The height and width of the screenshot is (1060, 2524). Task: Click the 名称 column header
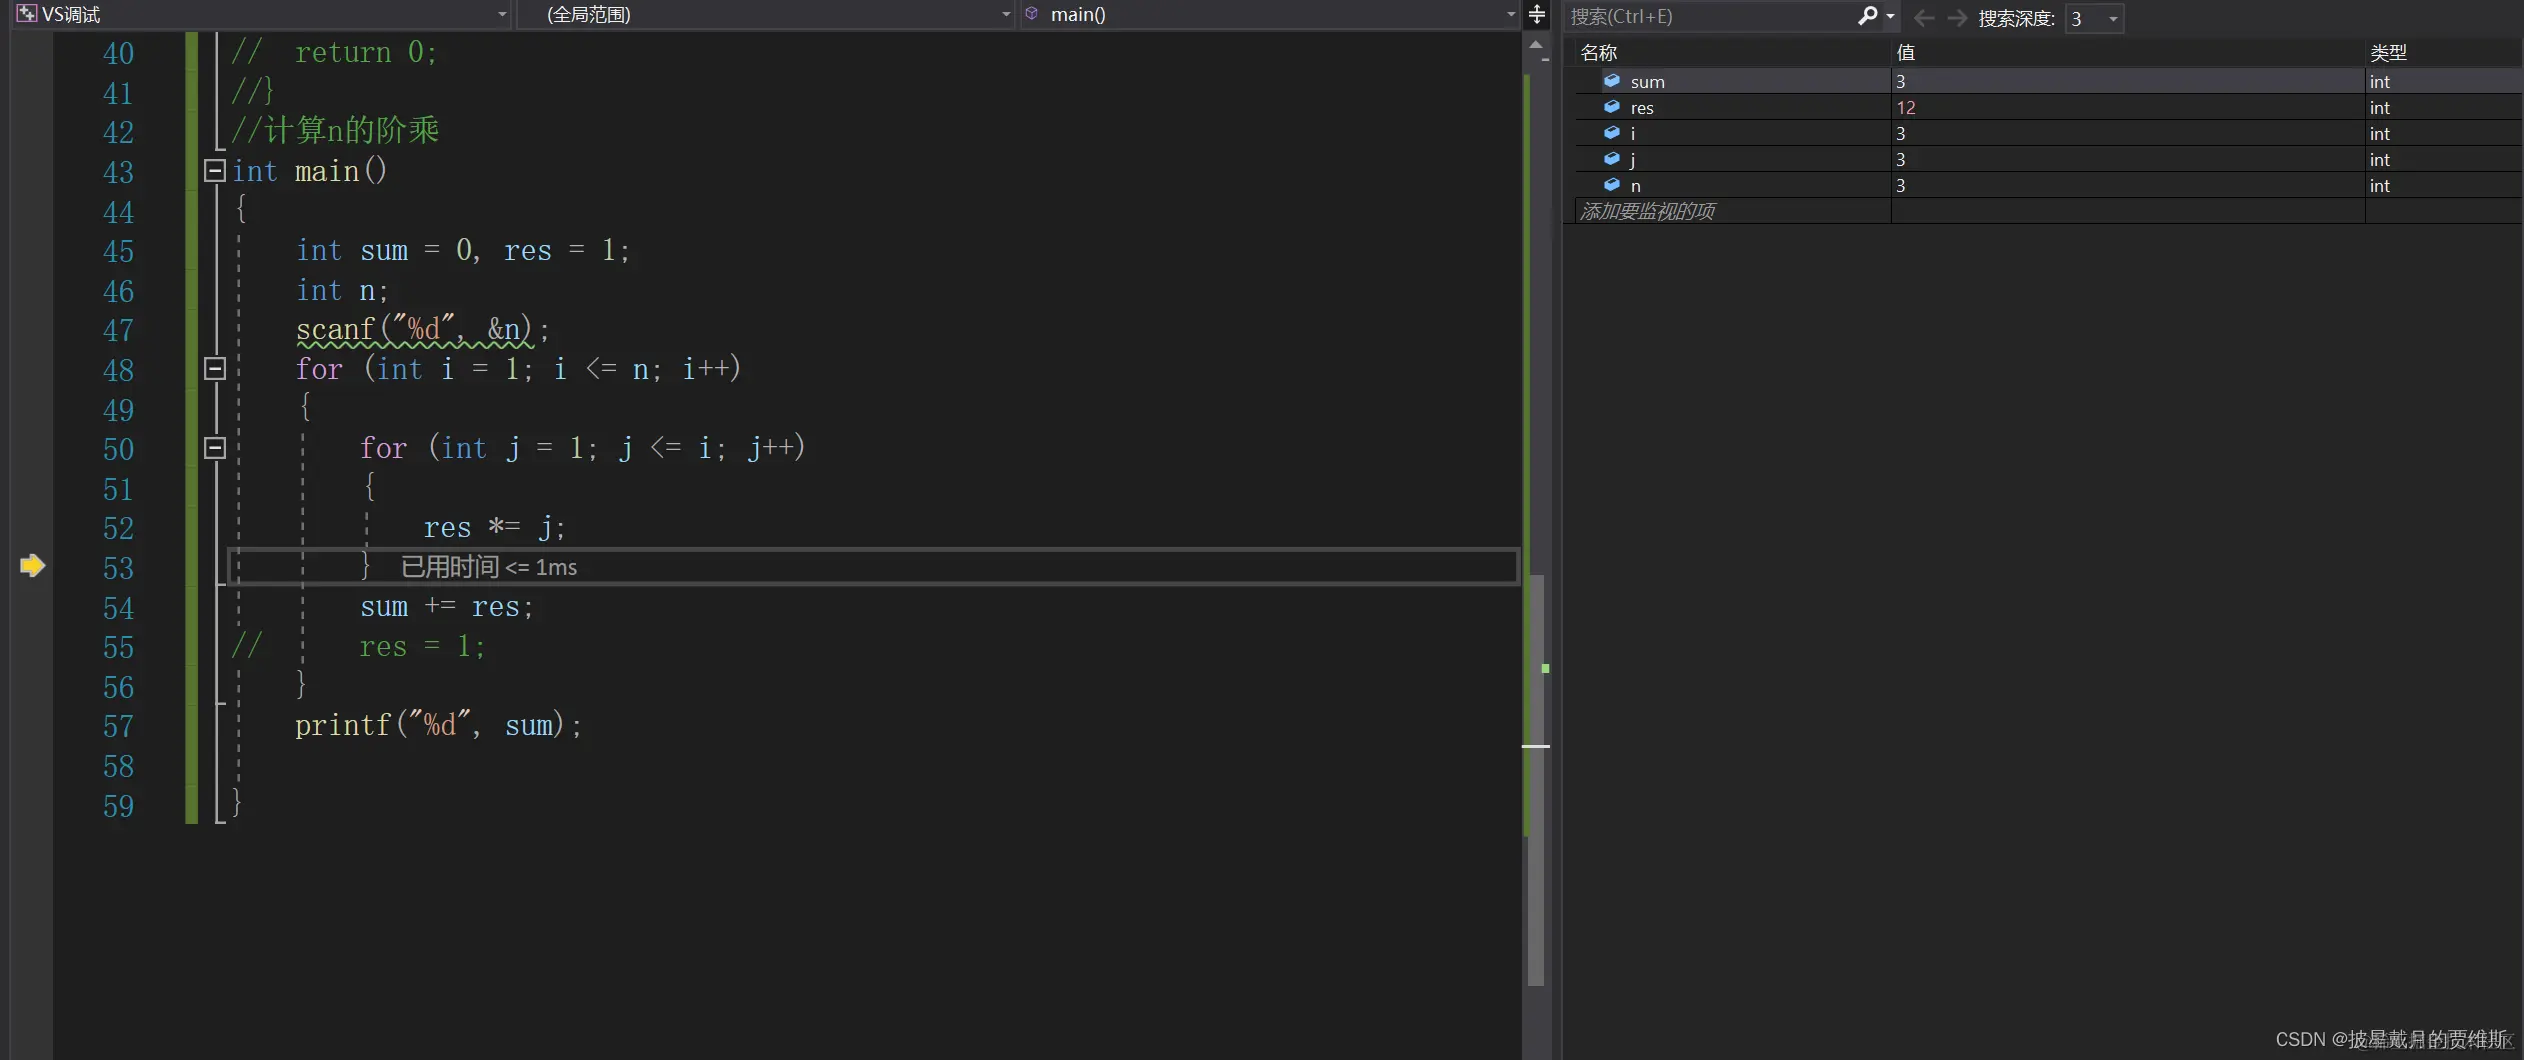coord(1599,52)
